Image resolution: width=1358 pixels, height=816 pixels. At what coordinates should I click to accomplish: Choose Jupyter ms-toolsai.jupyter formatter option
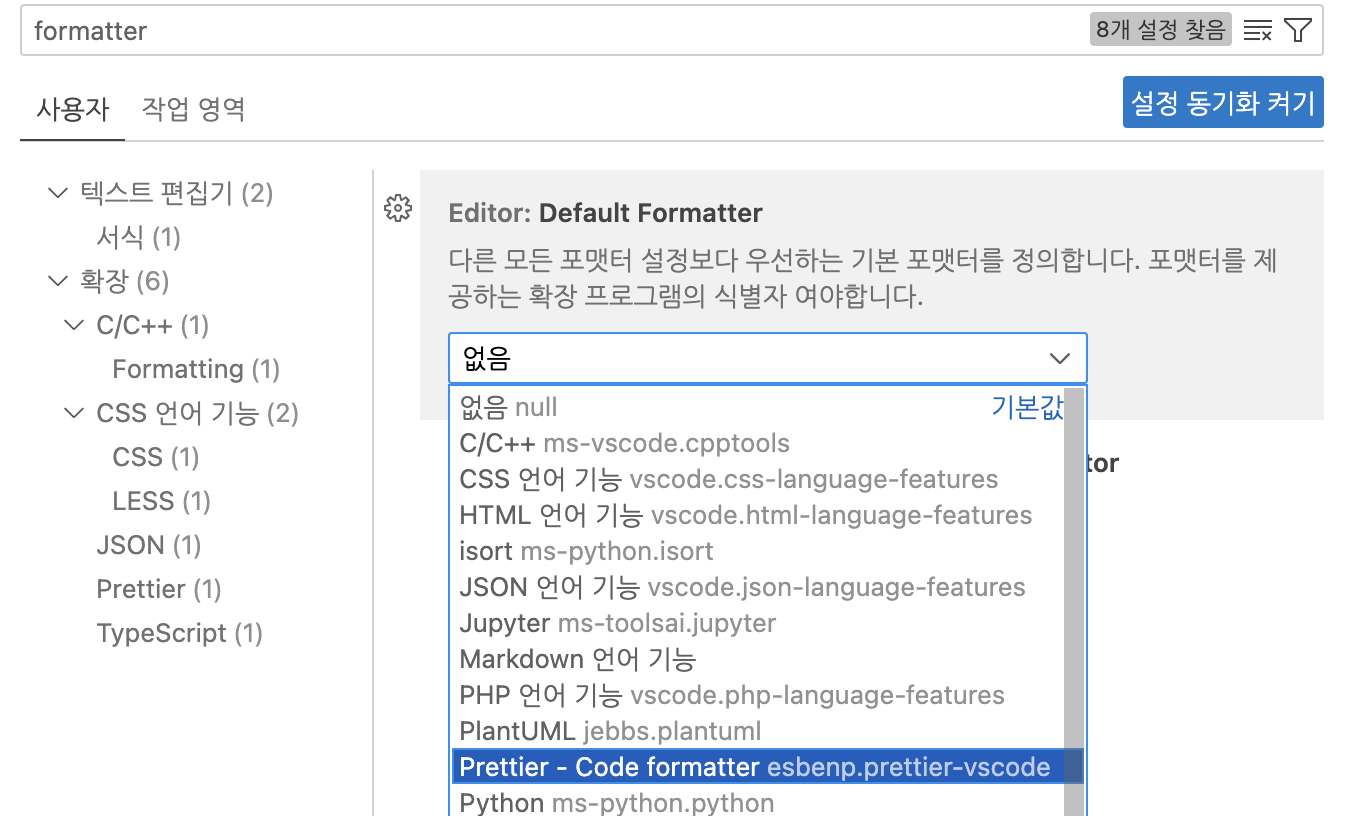click(x=759, y=623)
